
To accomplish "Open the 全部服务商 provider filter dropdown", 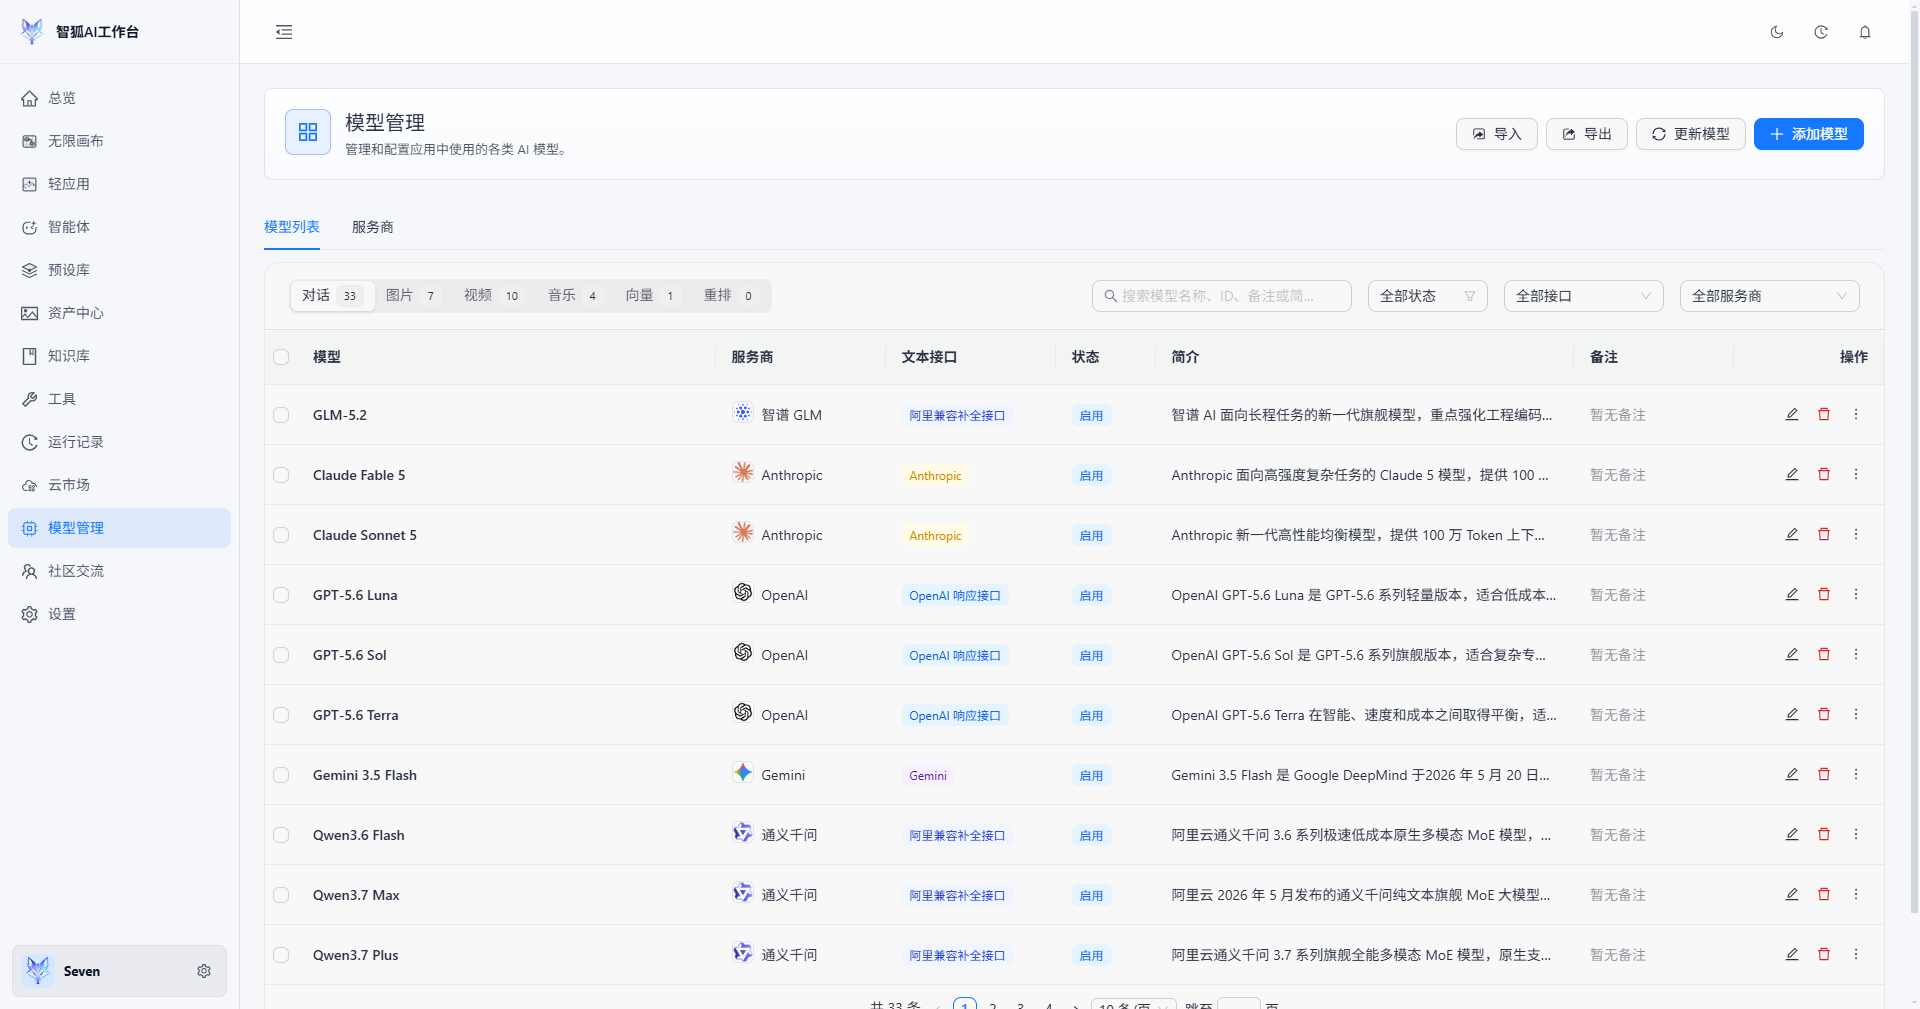I will pyautogui.click(x=1769, y=296).
